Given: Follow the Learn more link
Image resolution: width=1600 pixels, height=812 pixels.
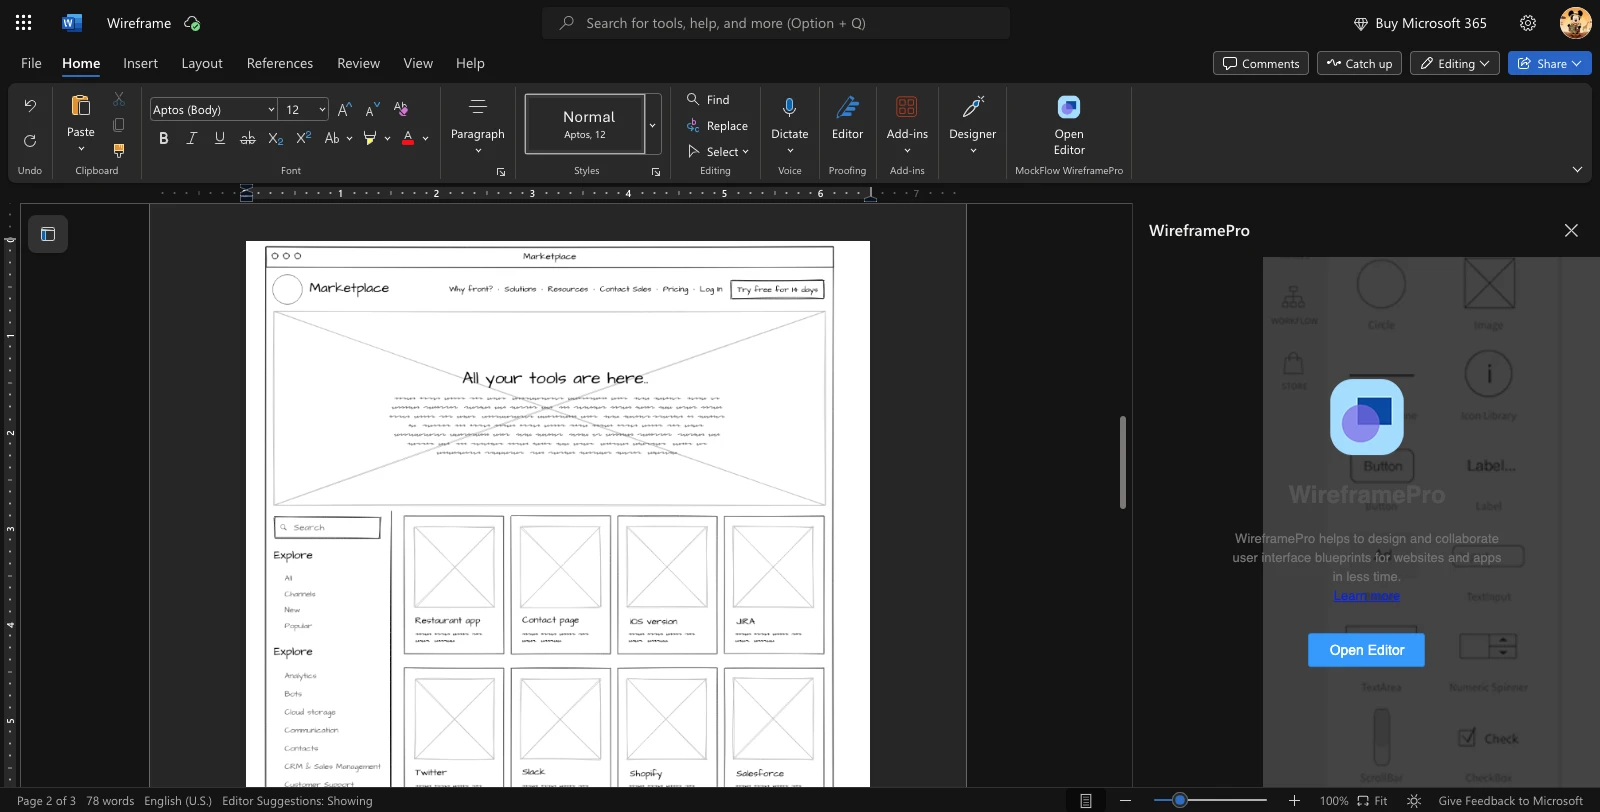Looking at the screenshot, I should [1366, 596].
